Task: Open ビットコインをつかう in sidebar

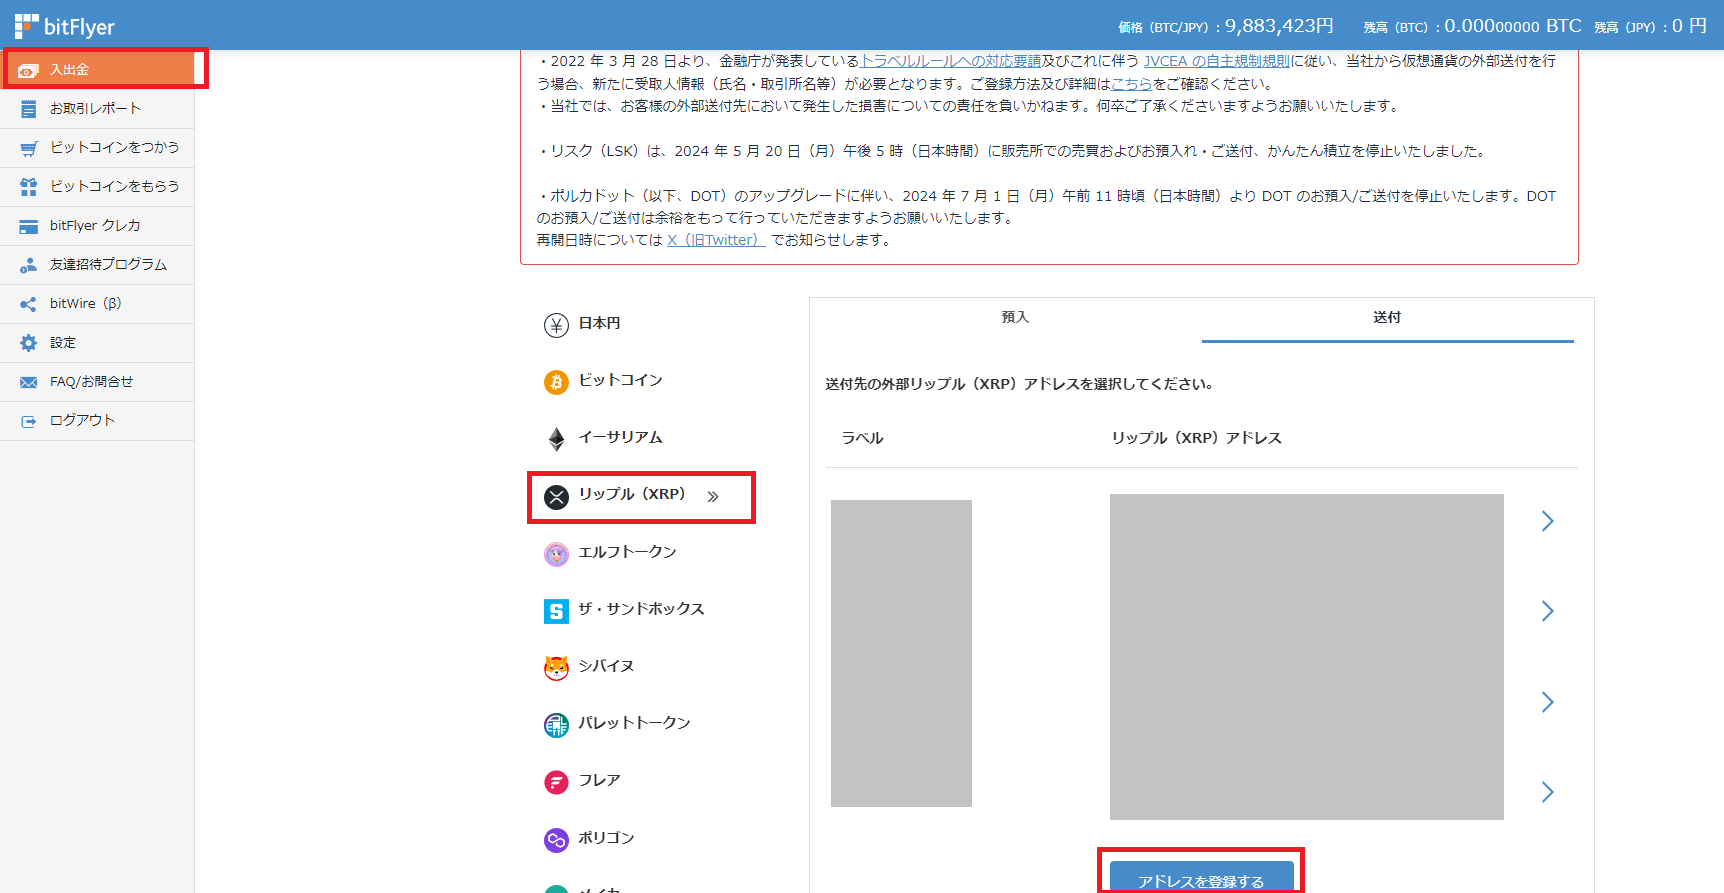Action: (97, 147)
